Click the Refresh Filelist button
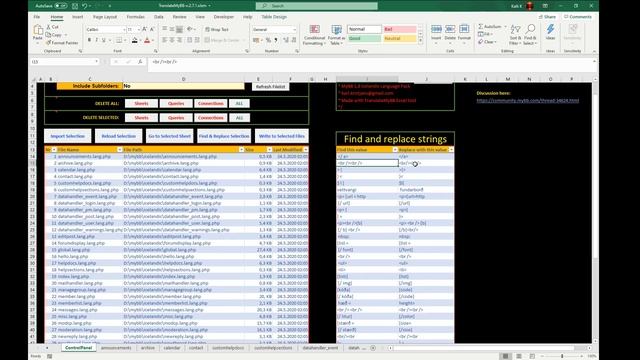This screenshot has width=640, height=360. click(x=270, y=87)
